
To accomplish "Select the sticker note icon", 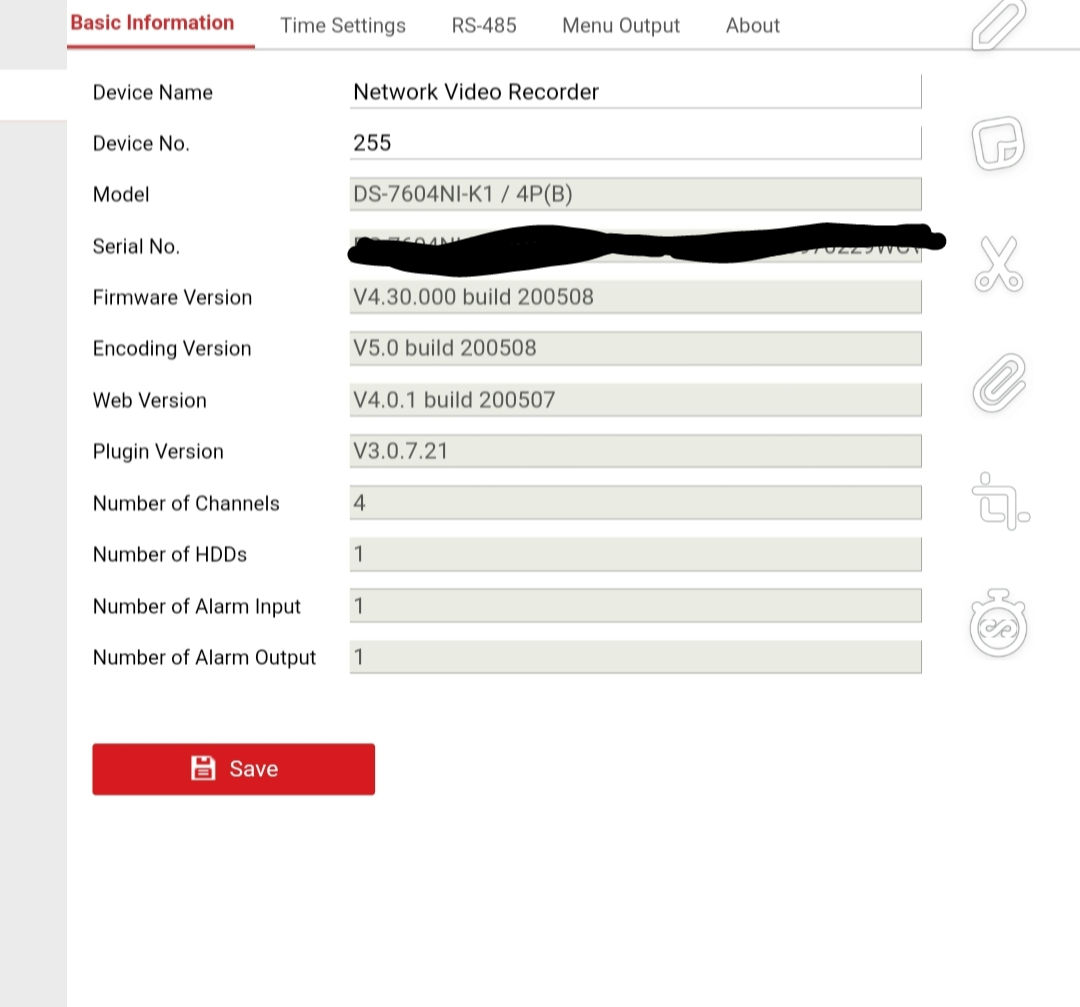I will click(x=998, y=143).
